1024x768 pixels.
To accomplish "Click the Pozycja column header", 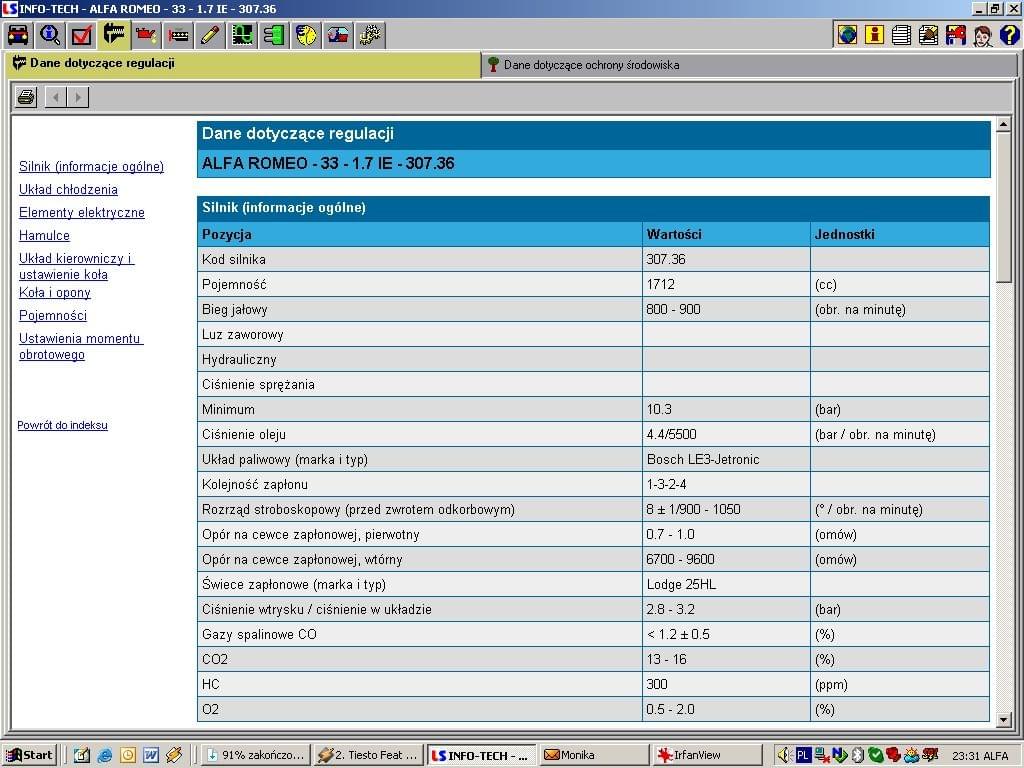I will click(x=419, y=234).
